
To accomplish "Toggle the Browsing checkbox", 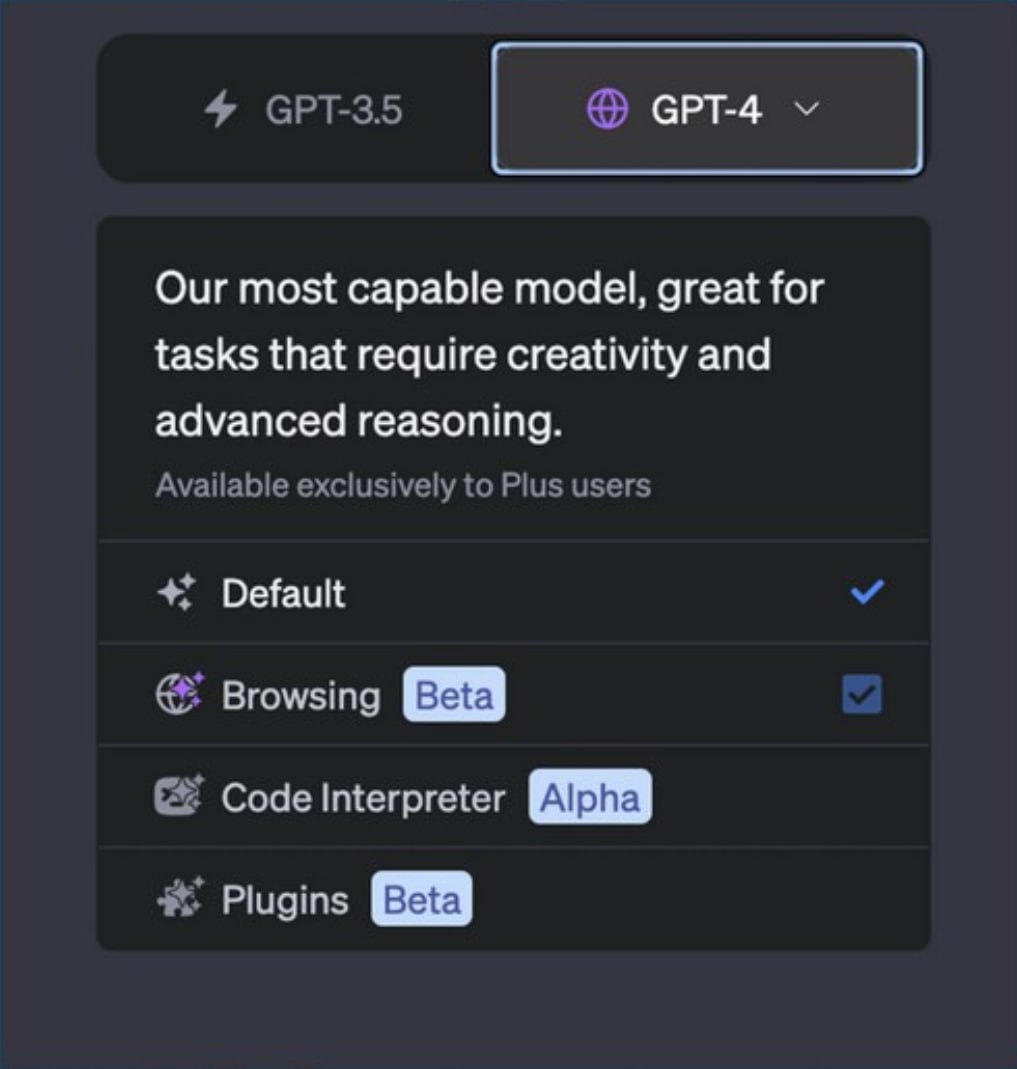I will click(862, 694).
